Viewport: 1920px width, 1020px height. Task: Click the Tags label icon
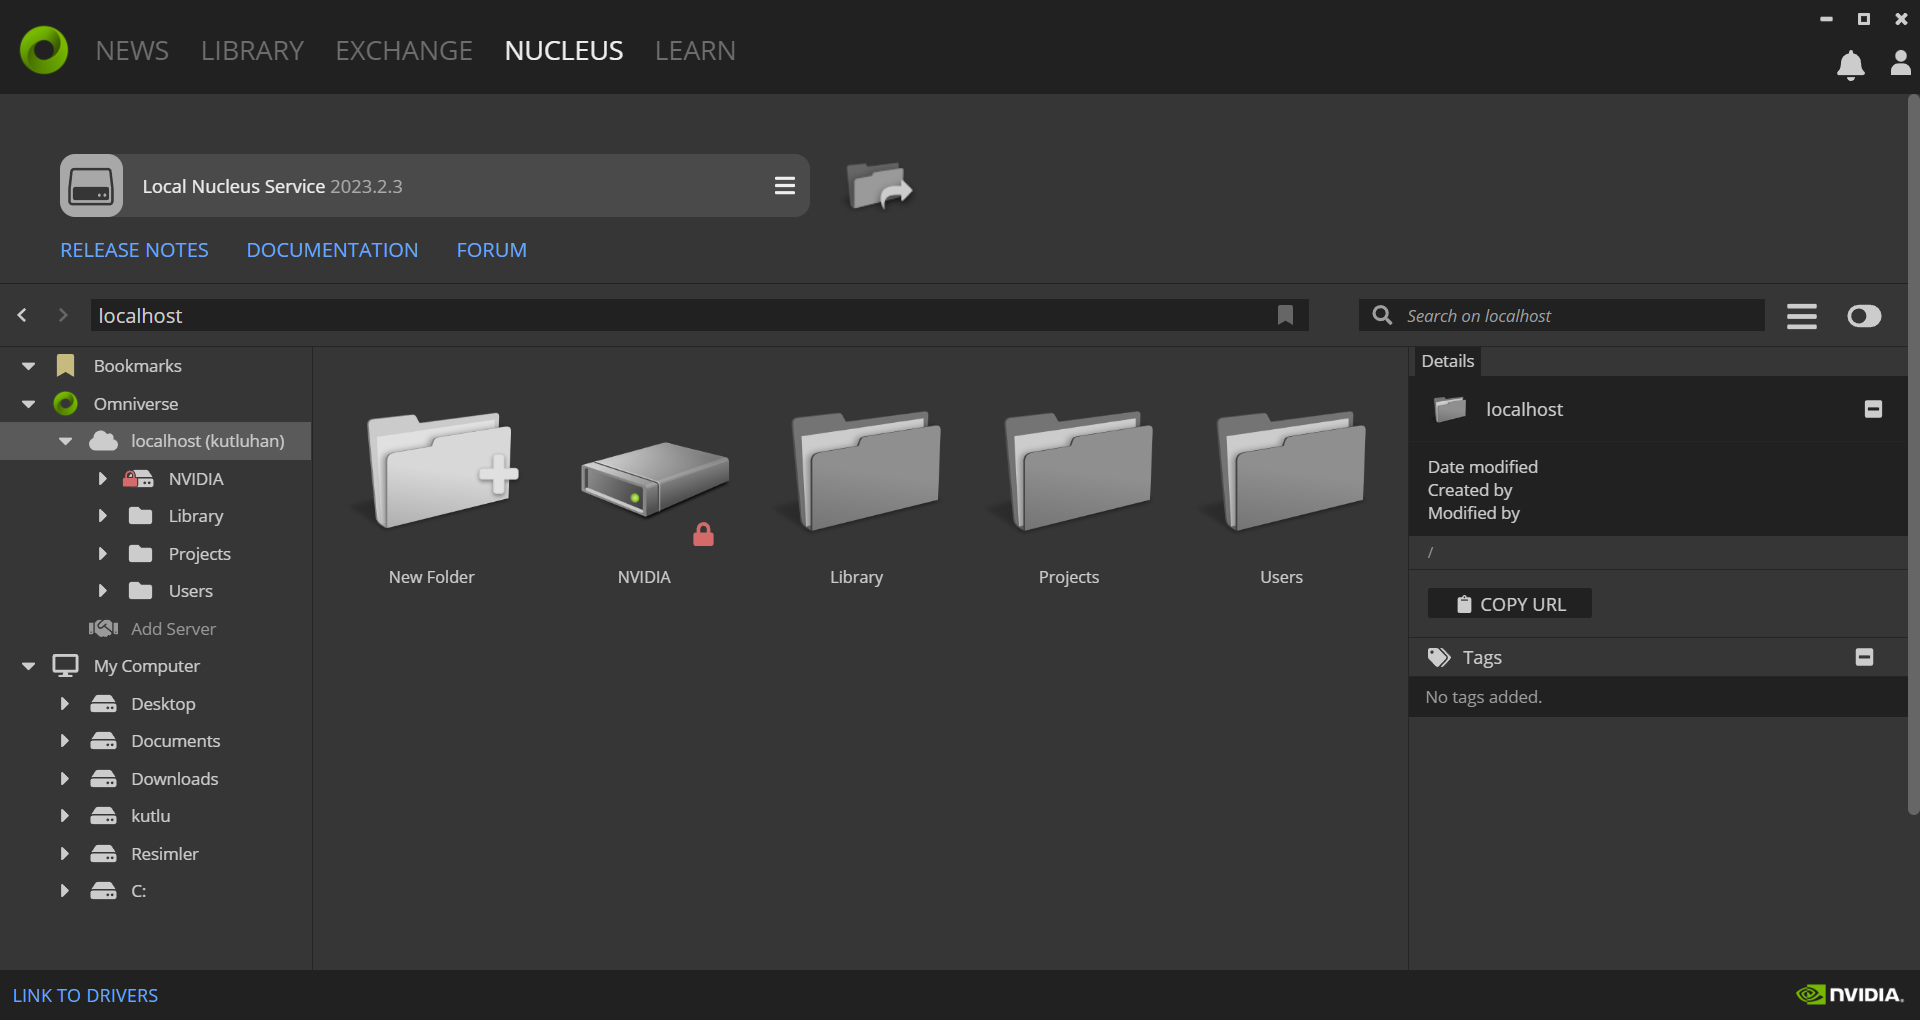pyautogui.click(x=1439, y=657)
